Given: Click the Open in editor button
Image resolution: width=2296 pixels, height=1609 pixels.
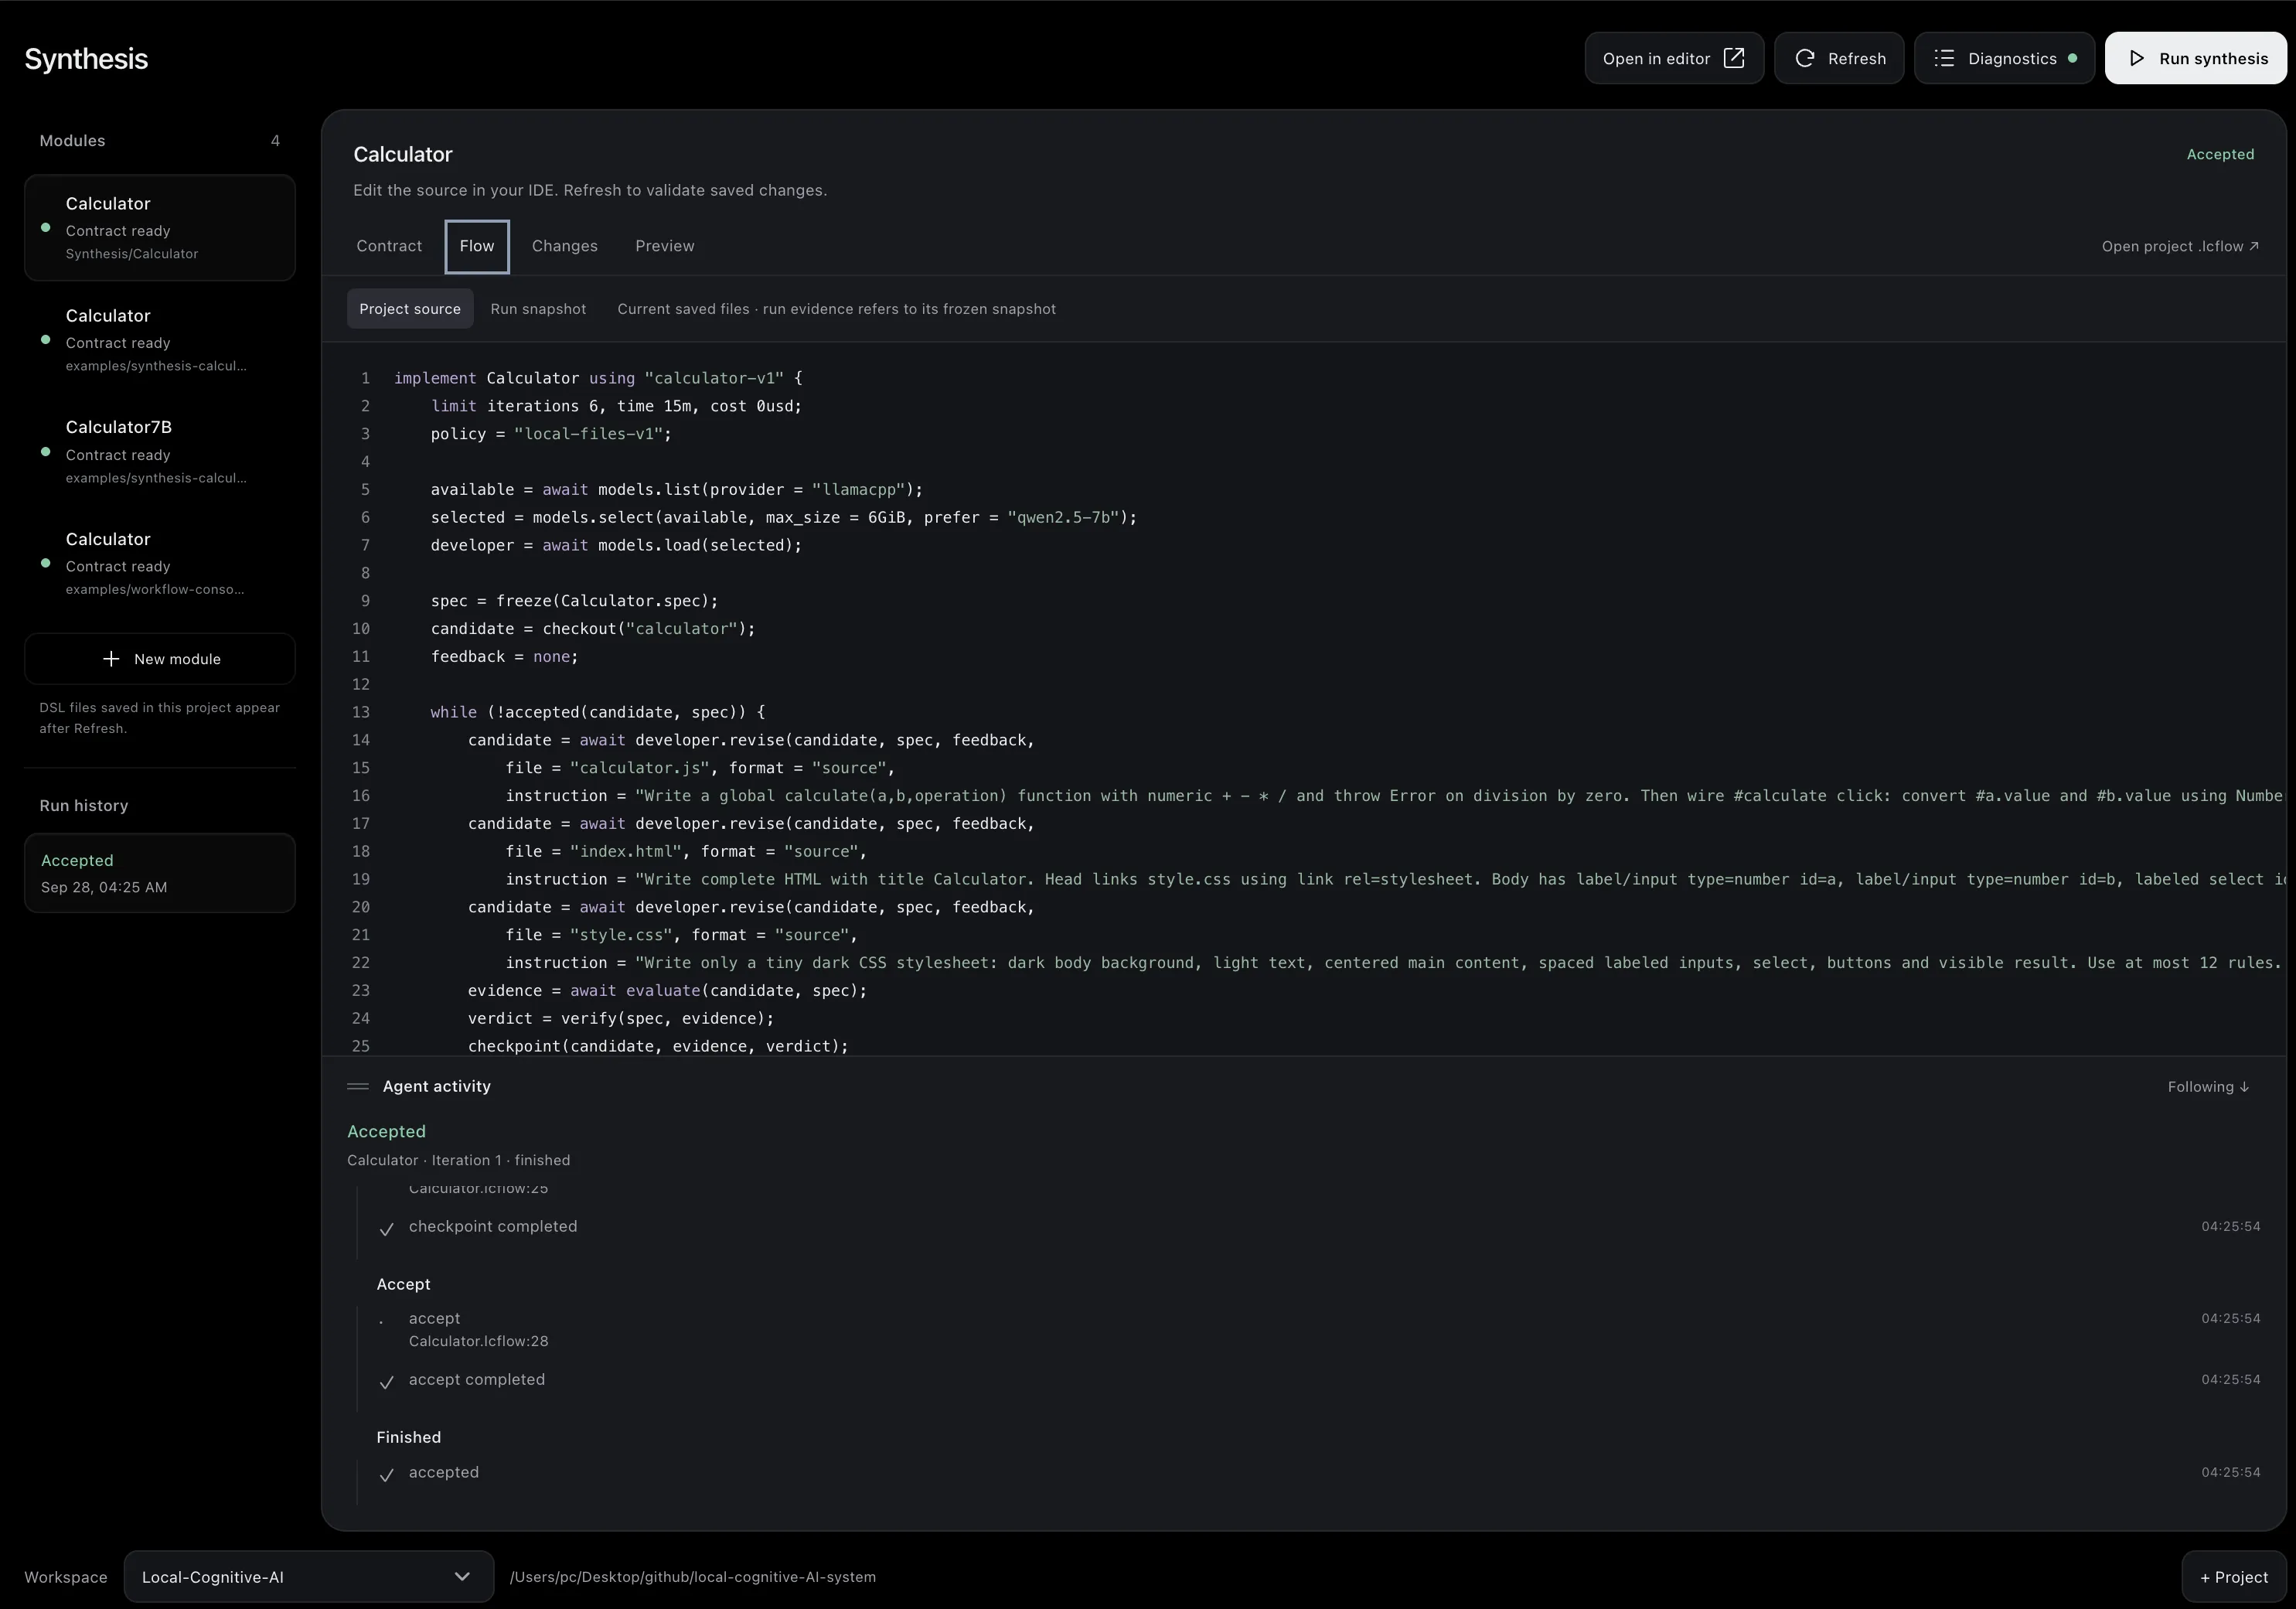Looking at the screenshot, I should click(1674, 58).
